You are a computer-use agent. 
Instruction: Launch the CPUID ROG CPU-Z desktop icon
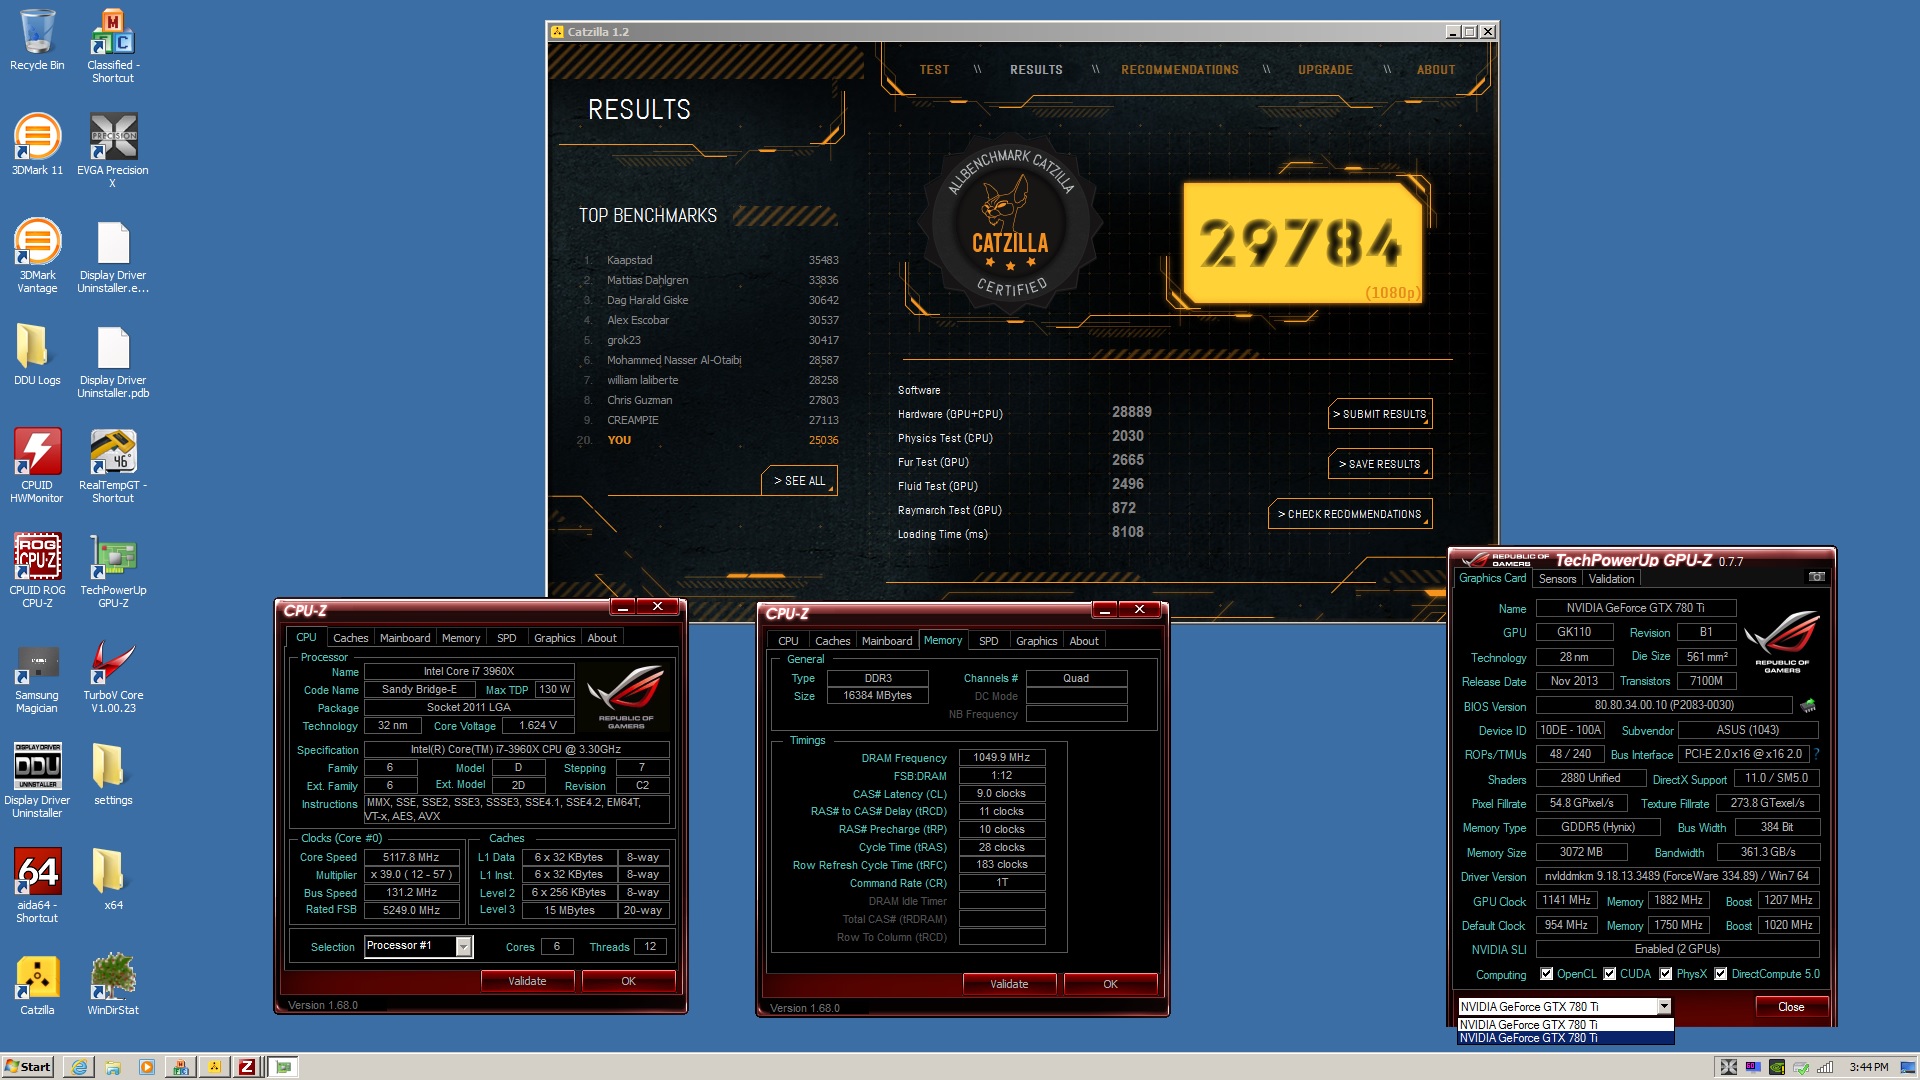[x=37, y=571]
